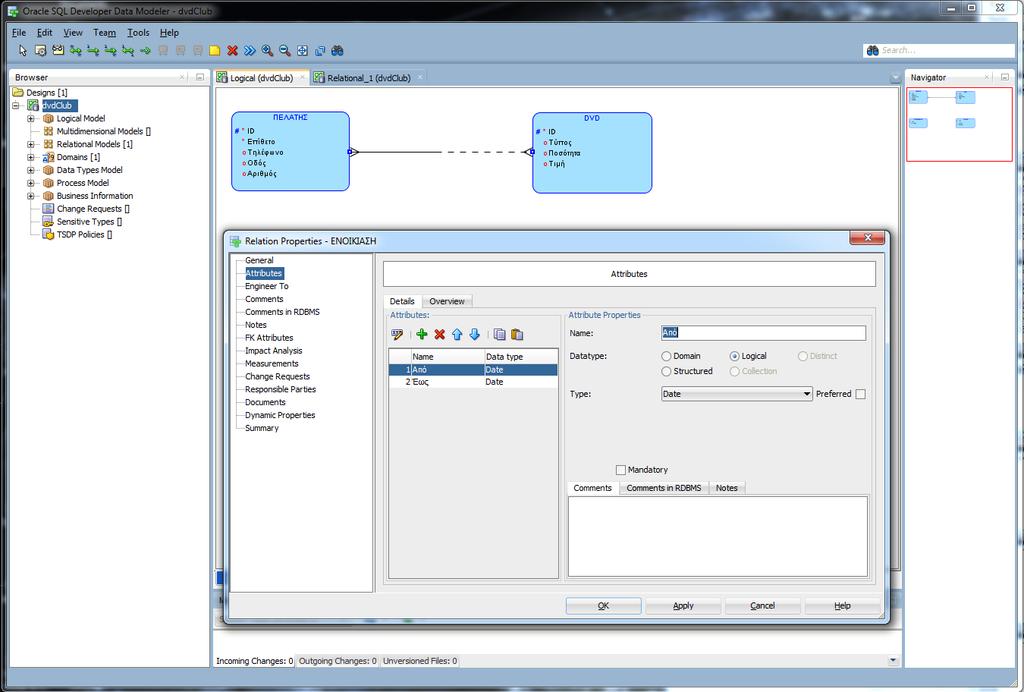Open the Comments in RDBMS tab under Mandatory
Screen dimensions: 1024x692
[664, 488]
